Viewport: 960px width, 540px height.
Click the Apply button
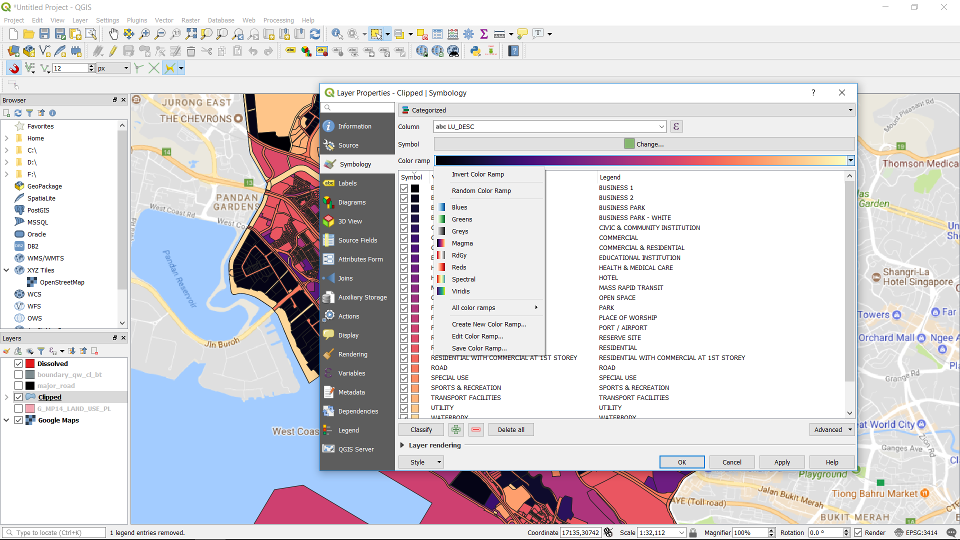tap(782, 462)
